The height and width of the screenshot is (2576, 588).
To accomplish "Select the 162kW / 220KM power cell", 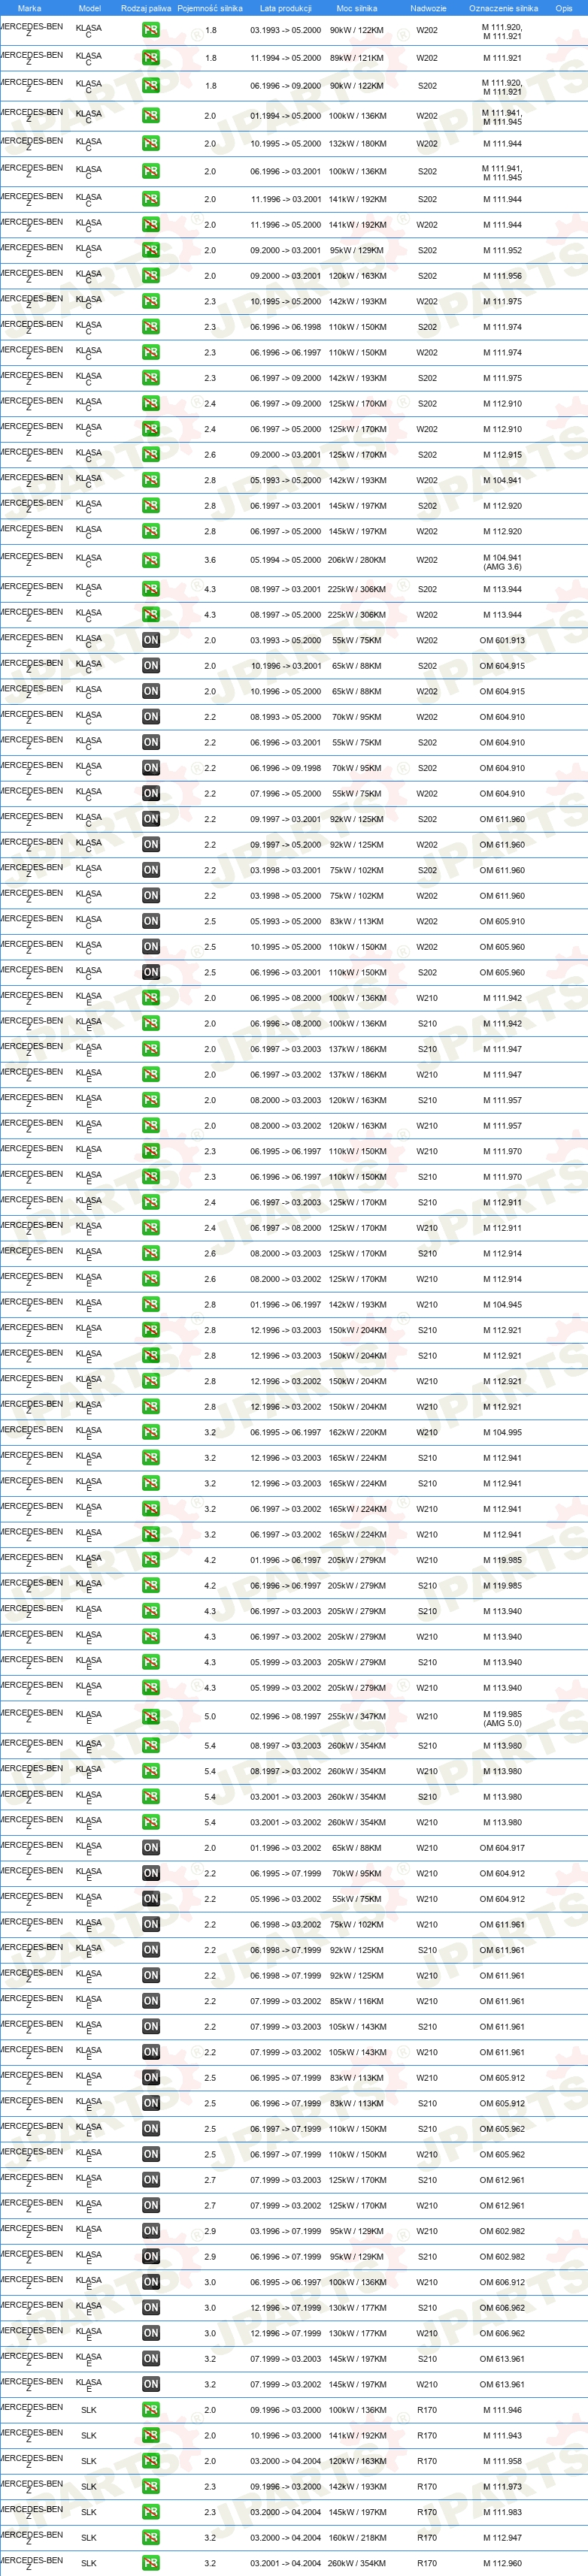I will (357, 1432).
